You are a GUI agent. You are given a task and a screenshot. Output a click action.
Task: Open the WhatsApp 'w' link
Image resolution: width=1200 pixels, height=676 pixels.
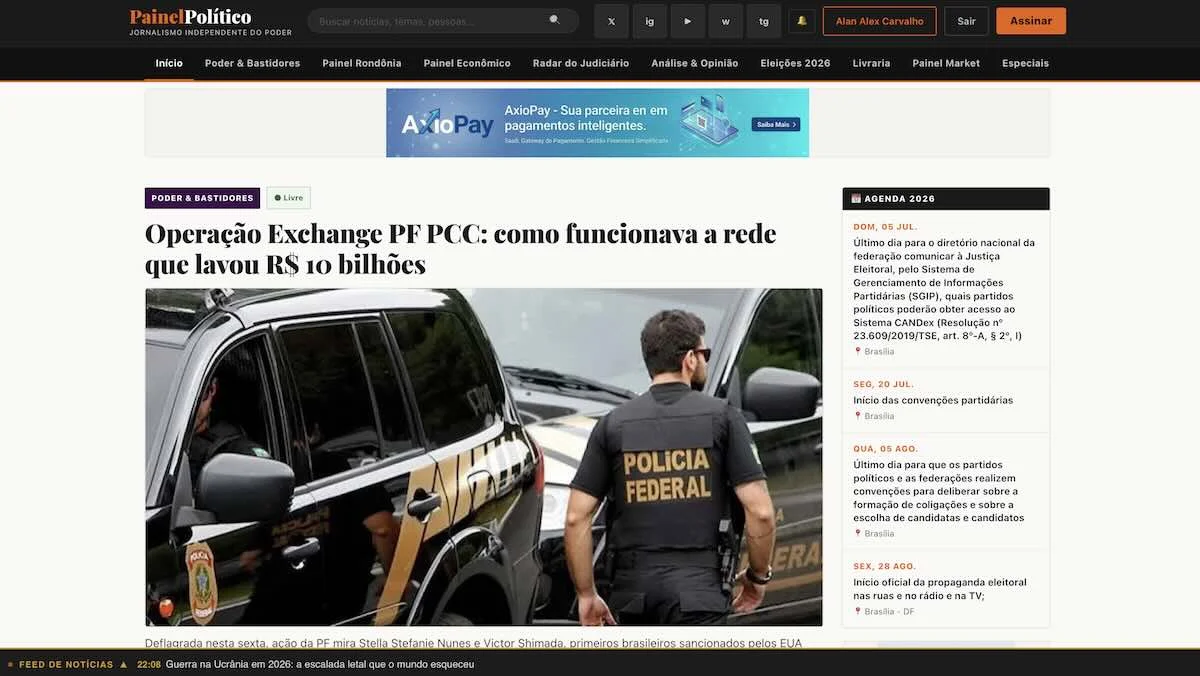tap(725, 21)
